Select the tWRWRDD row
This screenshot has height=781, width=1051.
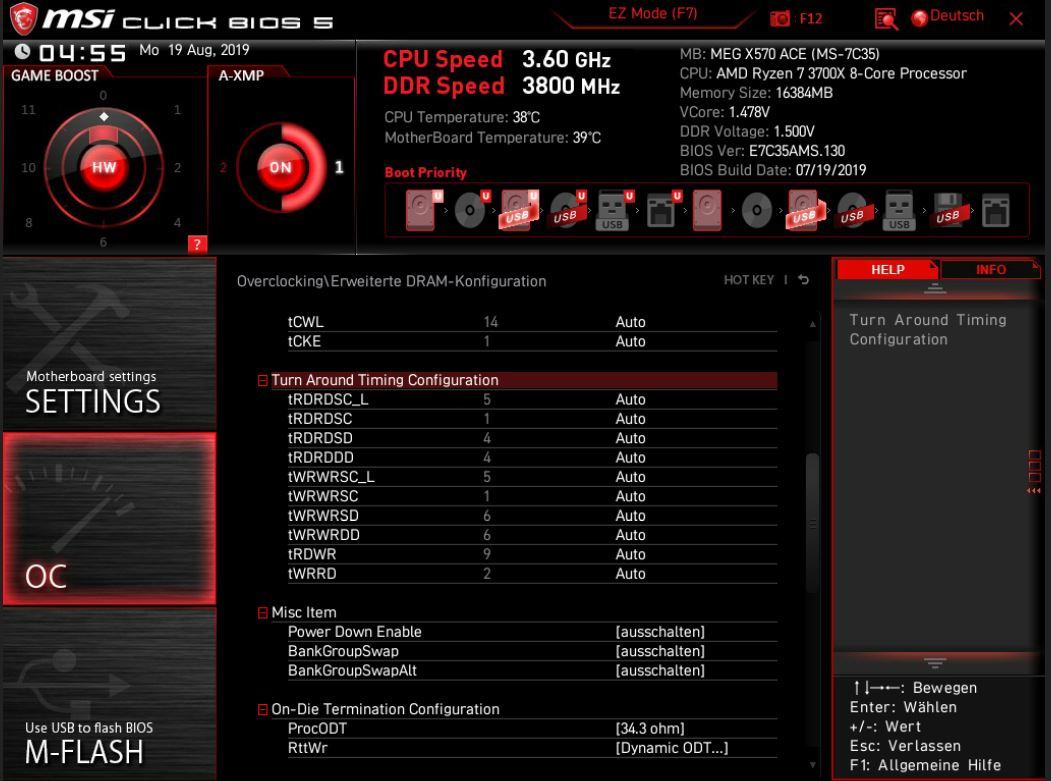click(x=532, y=535)
